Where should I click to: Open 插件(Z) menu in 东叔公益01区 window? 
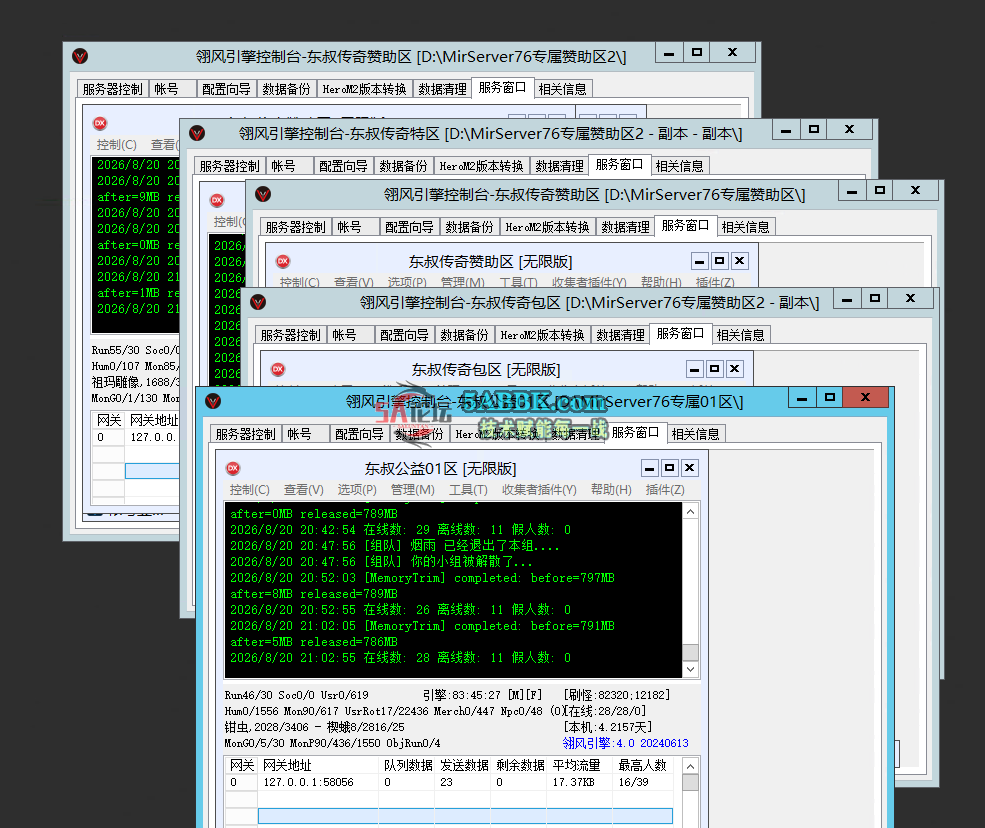(x=665, y=489)
